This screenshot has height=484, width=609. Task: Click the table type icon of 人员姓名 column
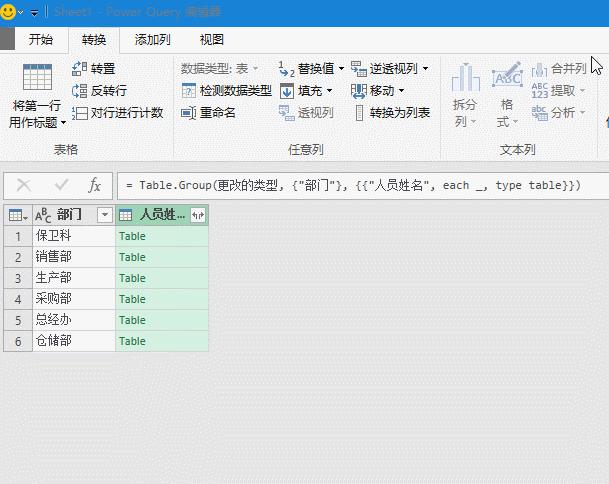point(125,215)
